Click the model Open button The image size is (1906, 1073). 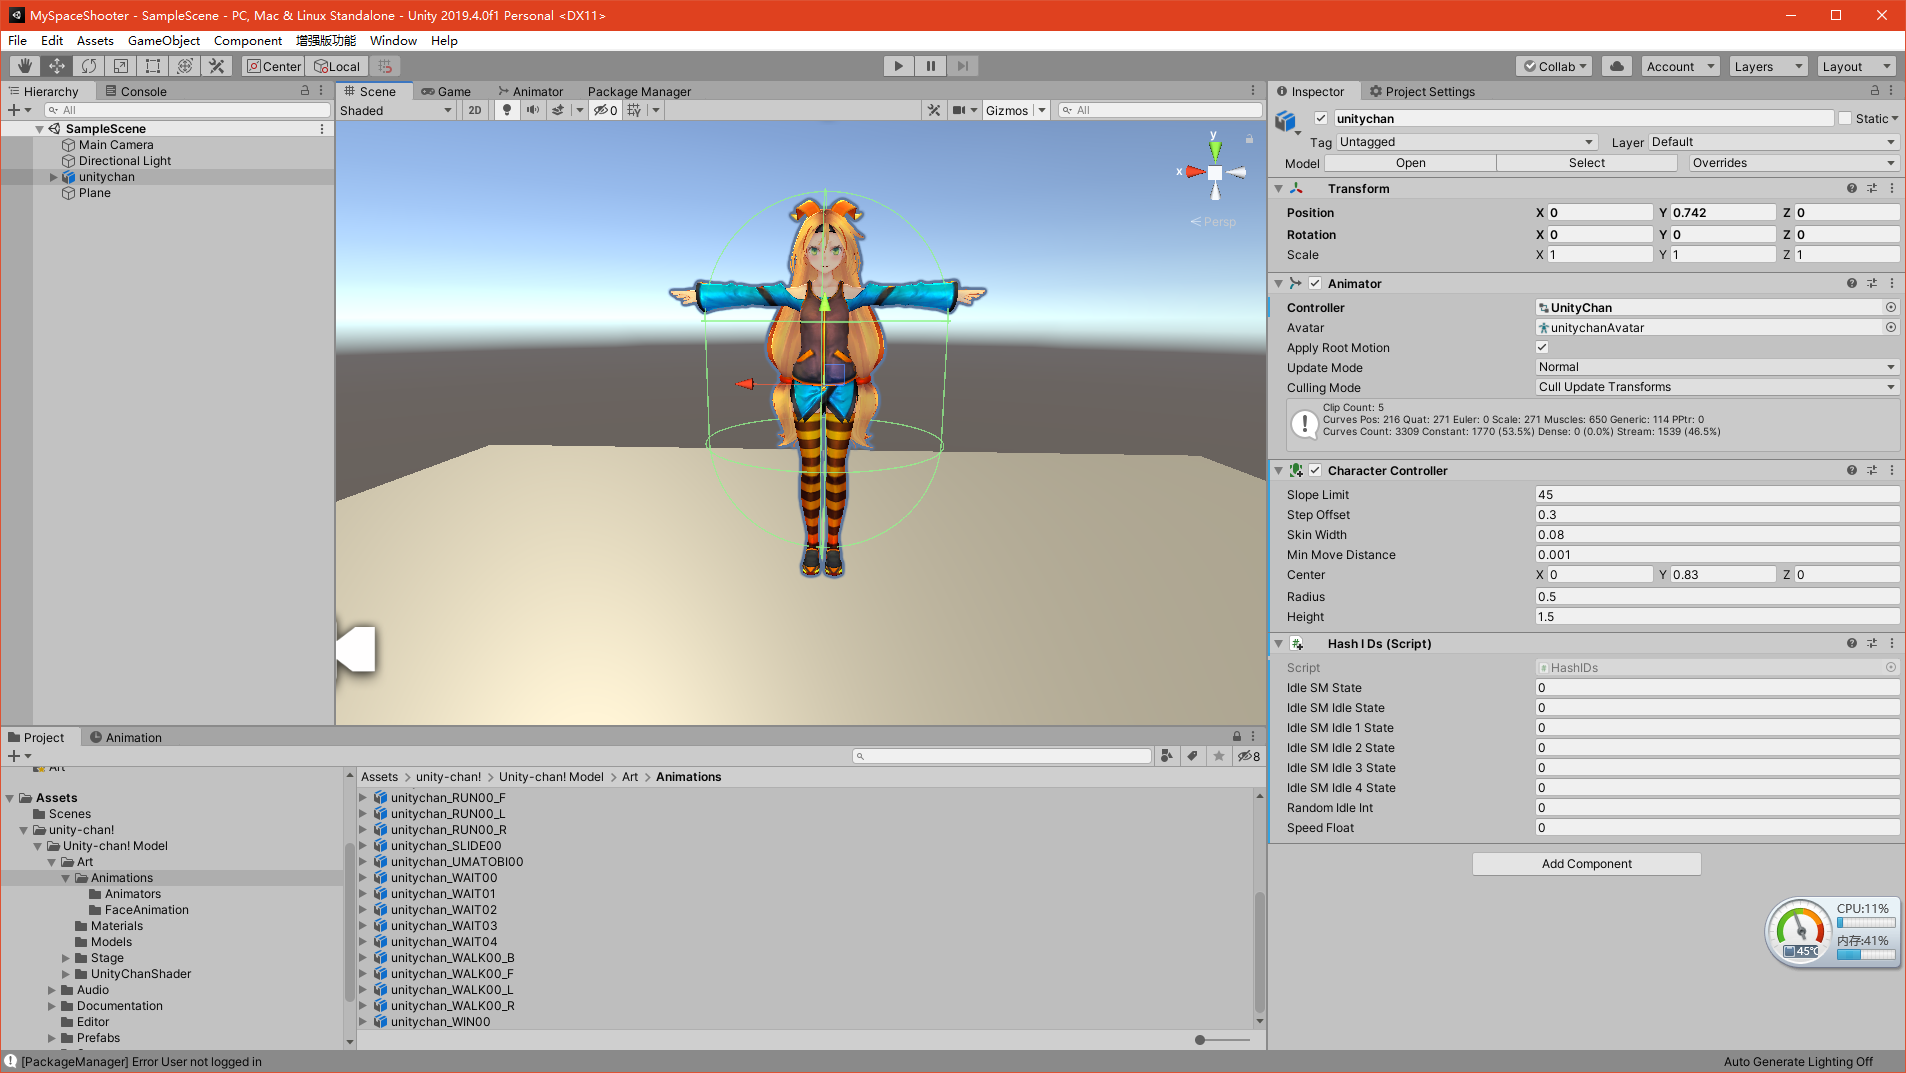[1411, 163]
